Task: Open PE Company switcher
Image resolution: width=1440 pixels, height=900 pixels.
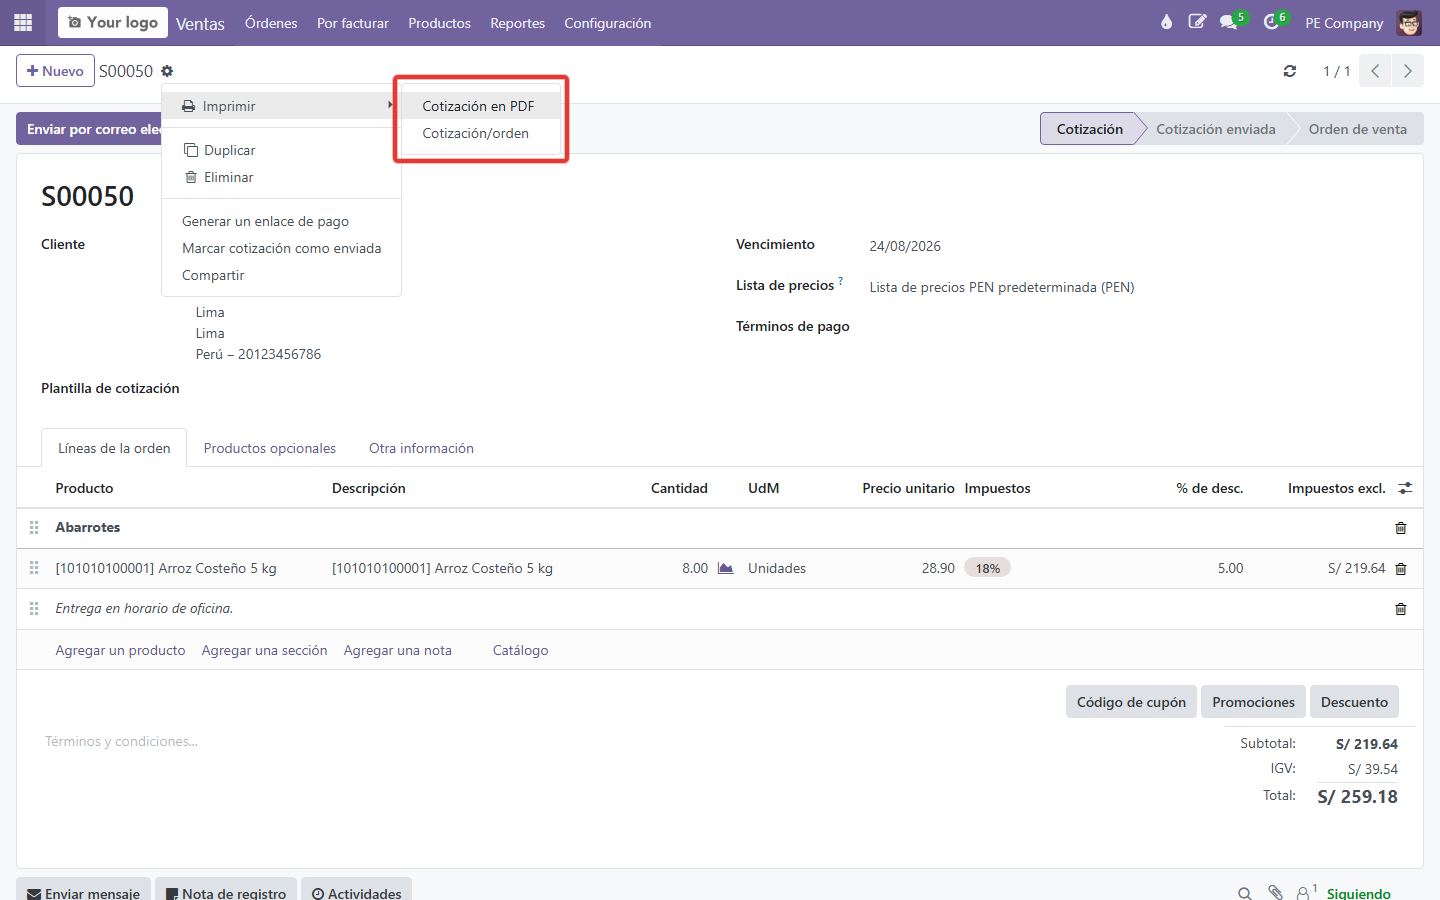Action: tap(1344, 23)
